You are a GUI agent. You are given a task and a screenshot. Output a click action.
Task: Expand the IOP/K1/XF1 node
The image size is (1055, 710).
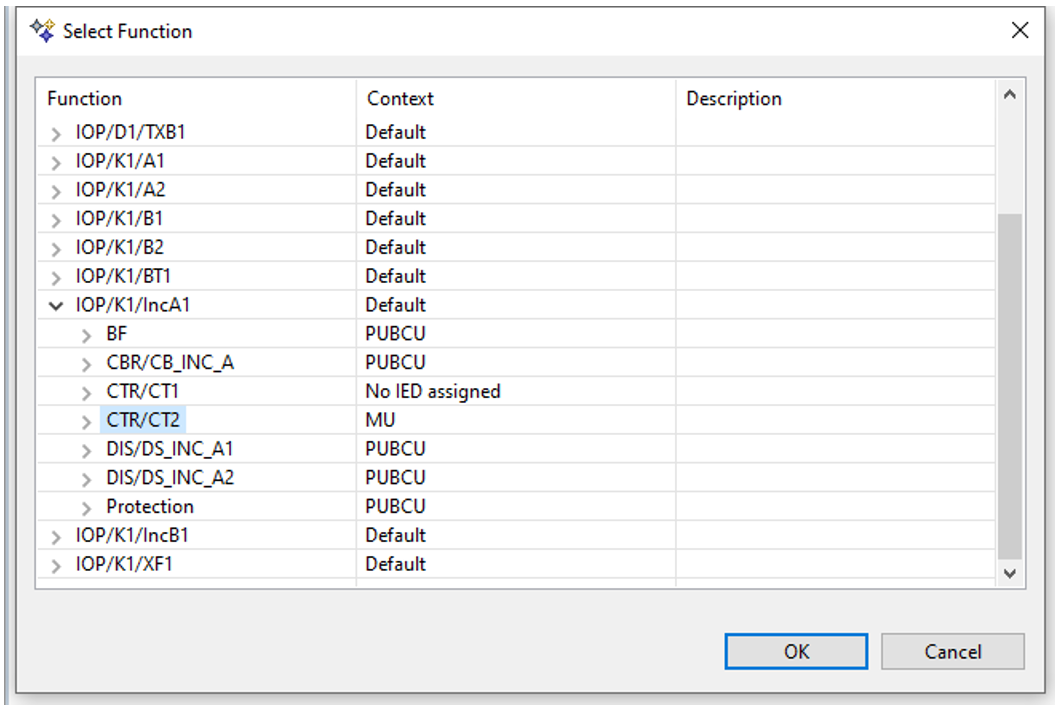57,565
